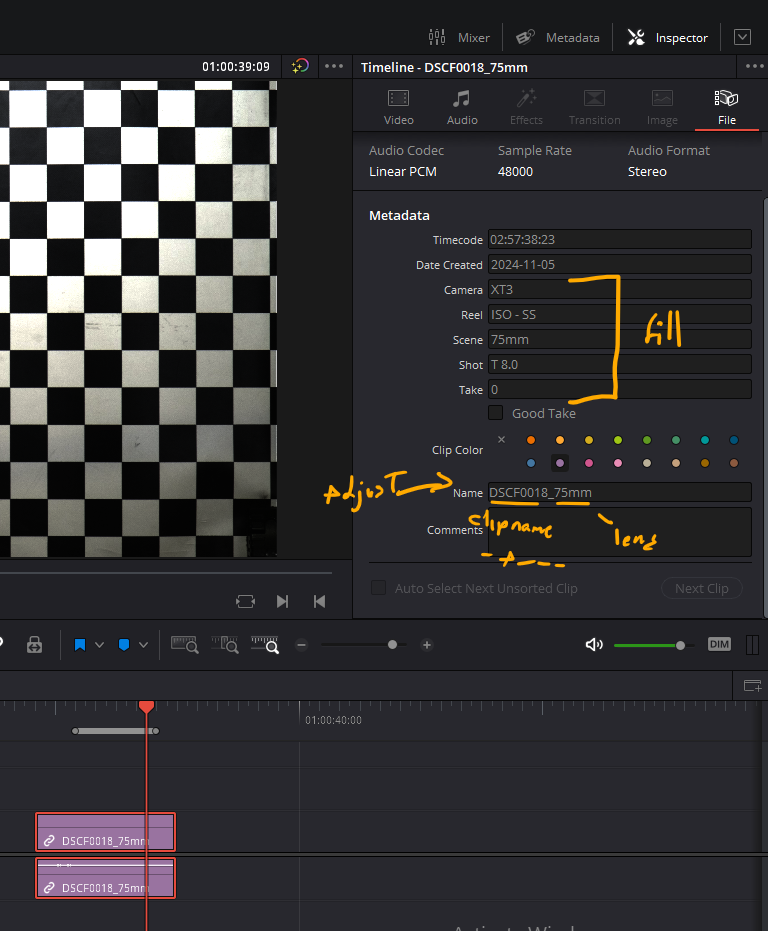Click the full extent zoom icon
Screen dimensions: 768x931
(x=184, y=645)
